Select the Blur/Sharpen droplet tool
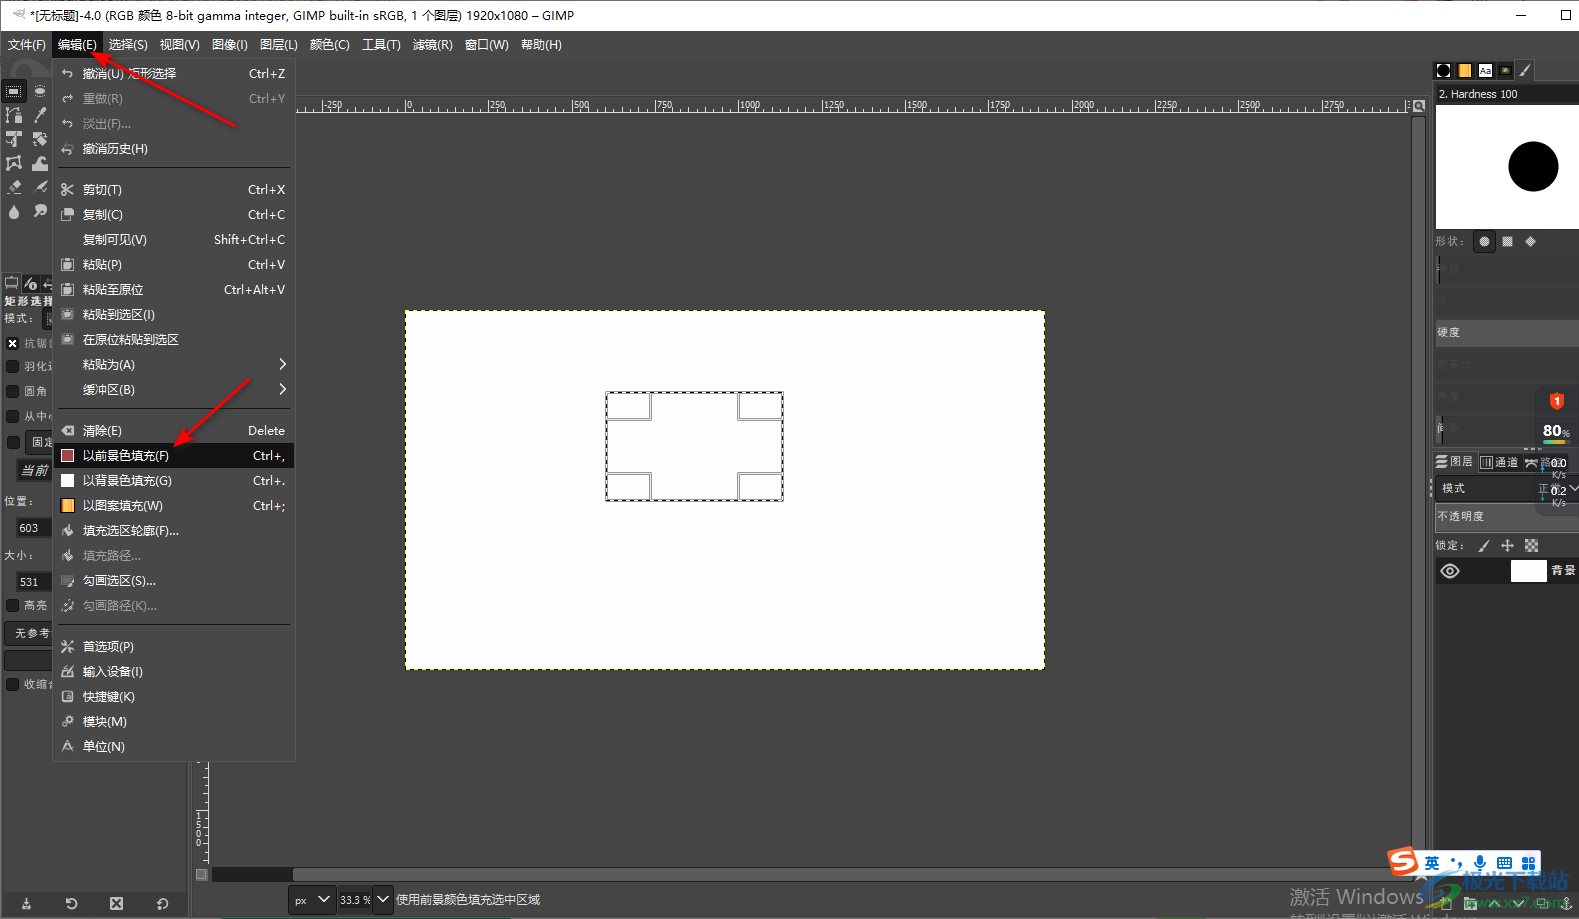Screen dimensions: 1579x919 (x=13, y=211)
